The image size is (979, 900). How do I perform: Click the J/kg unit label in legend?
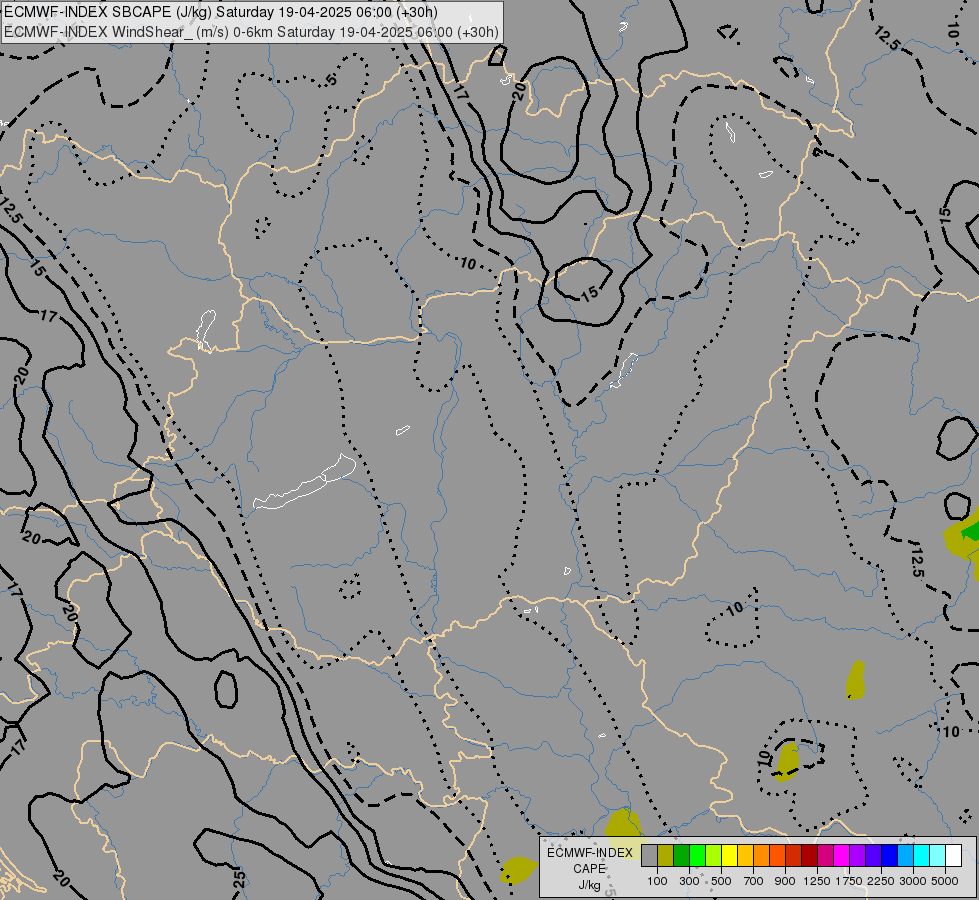coord(589,885)
